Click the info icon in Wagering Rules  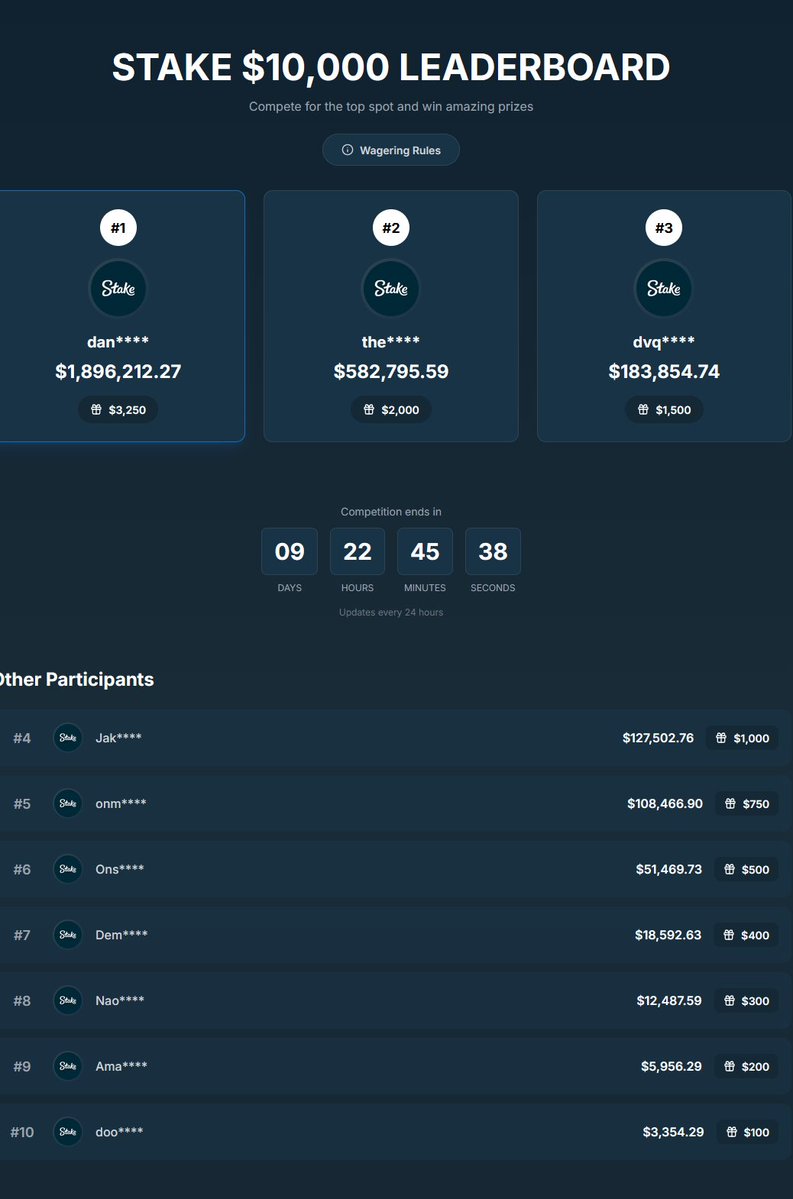347,150
